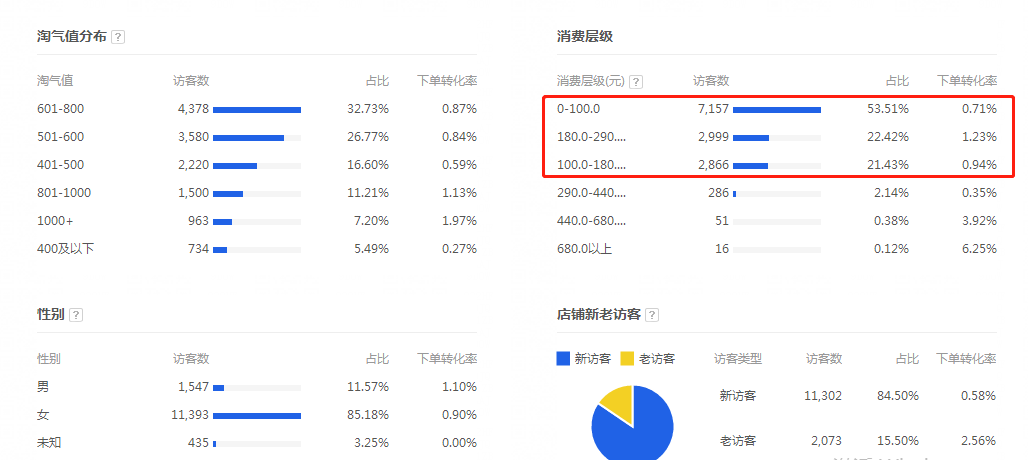Screen dimensions: 1028x460
Task: Click the question mark icon beside 性别
Action: click(76, 315)
